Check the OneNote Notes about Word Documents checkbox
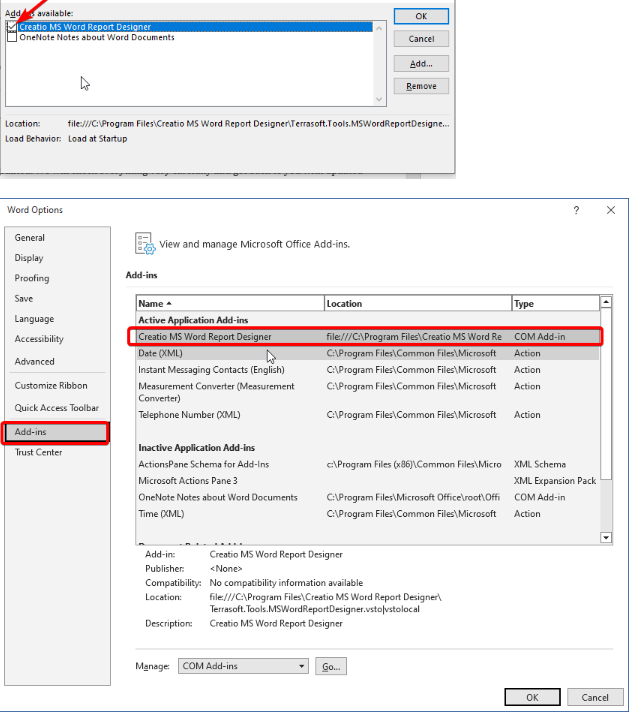The image size is (633, 719). coord(12,37)
